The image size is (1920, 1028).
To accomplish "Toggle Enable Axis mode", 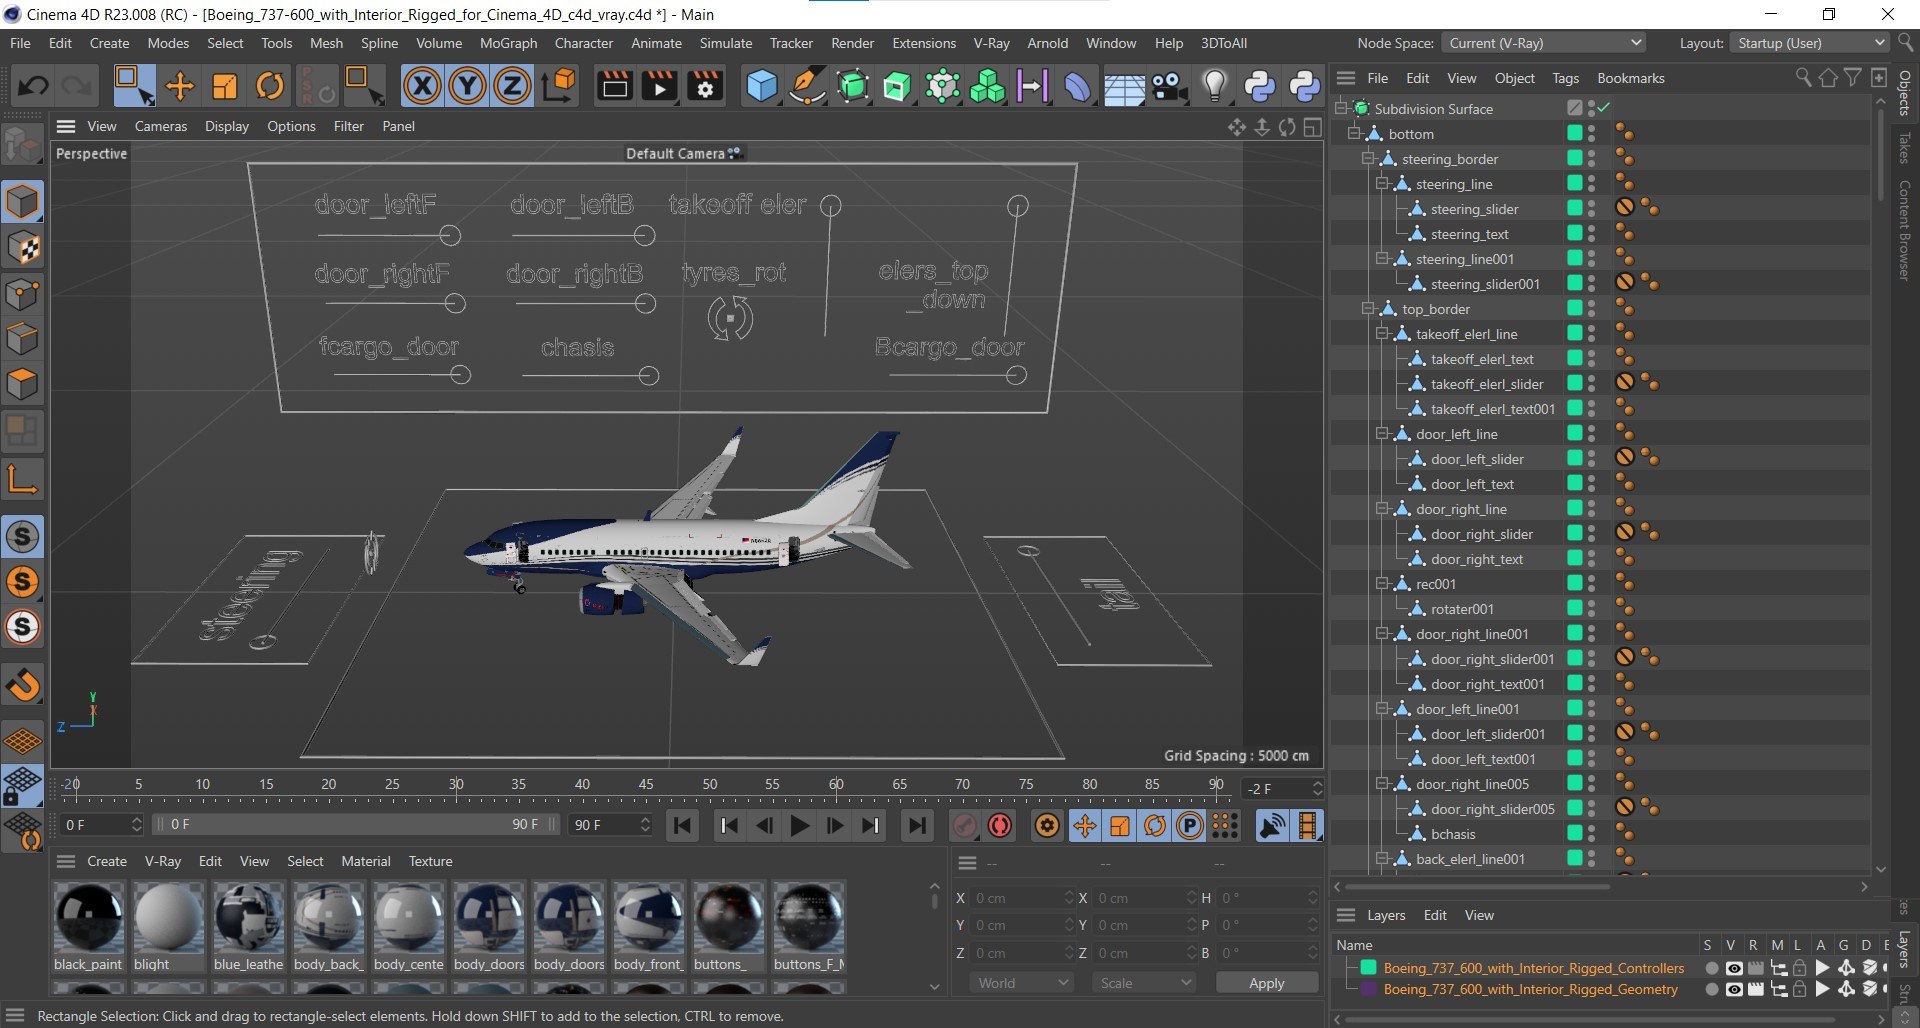I will coord(22,480).
